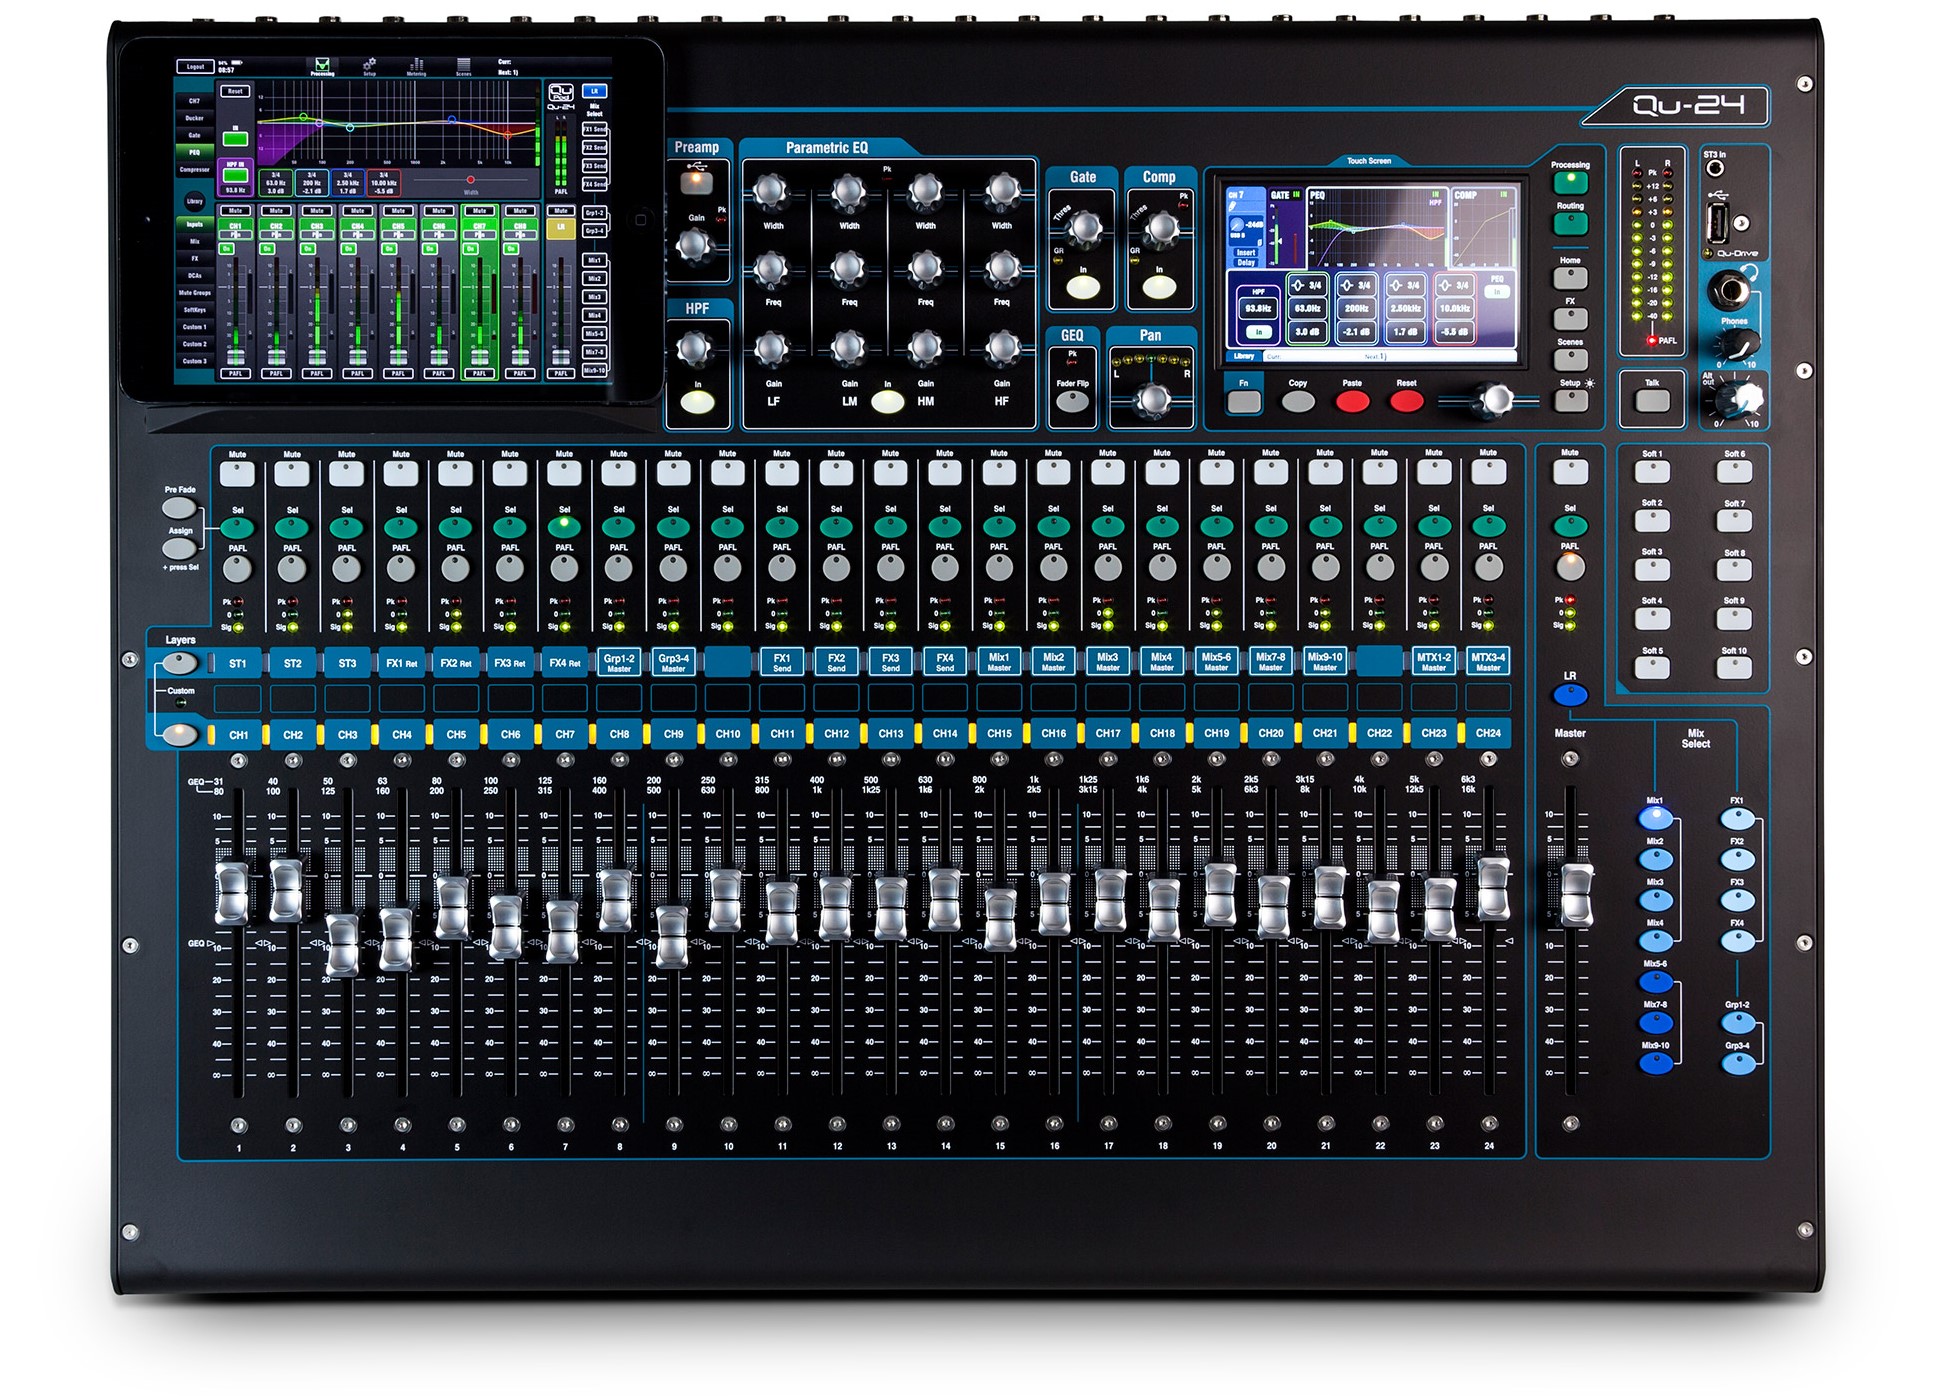Tap HPF 93.8Hz box on touch screen
This screenshot has width=1936, height=1396.
click(1257, 309)
